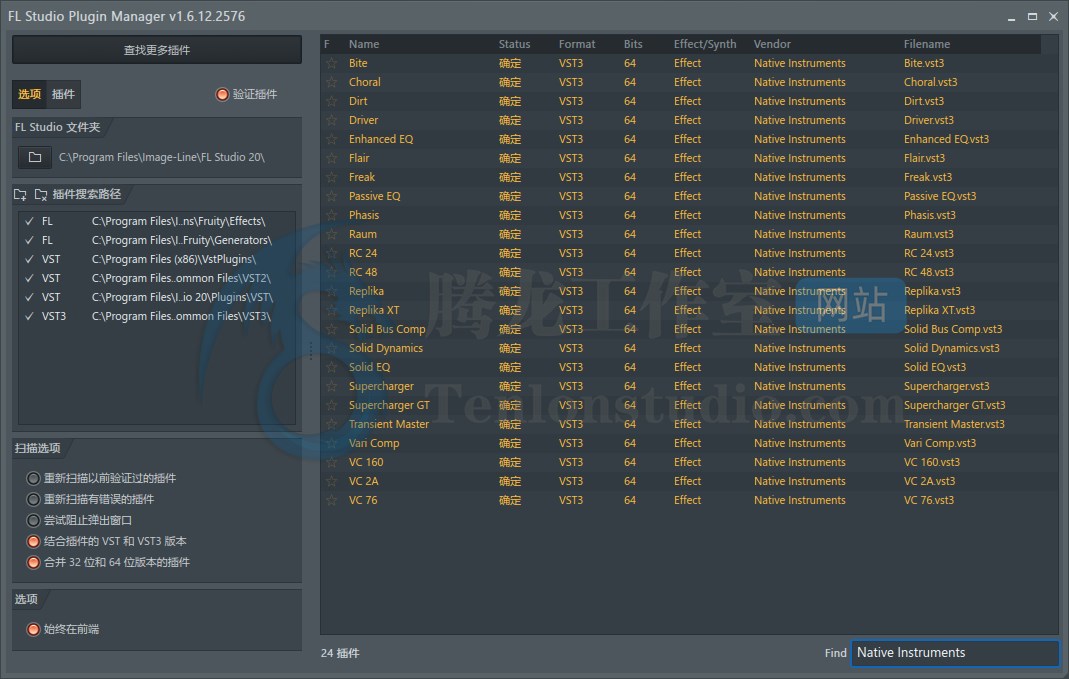Sort by the Bits column header
This screenshot has height=679, width=1069.
pyautogui.click(x=633, y=44)
